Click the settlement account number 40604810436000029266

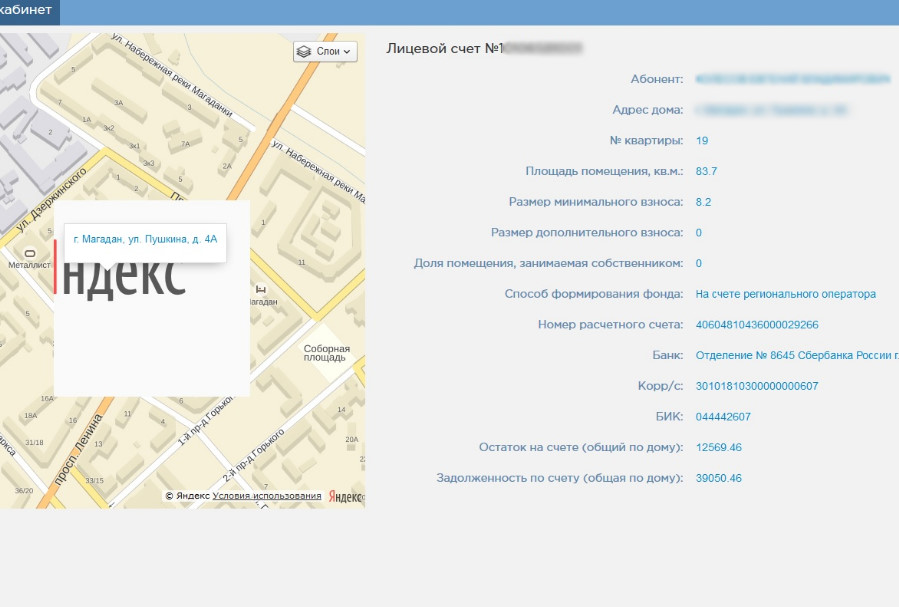pyautogui.click(x=757, y=325)
